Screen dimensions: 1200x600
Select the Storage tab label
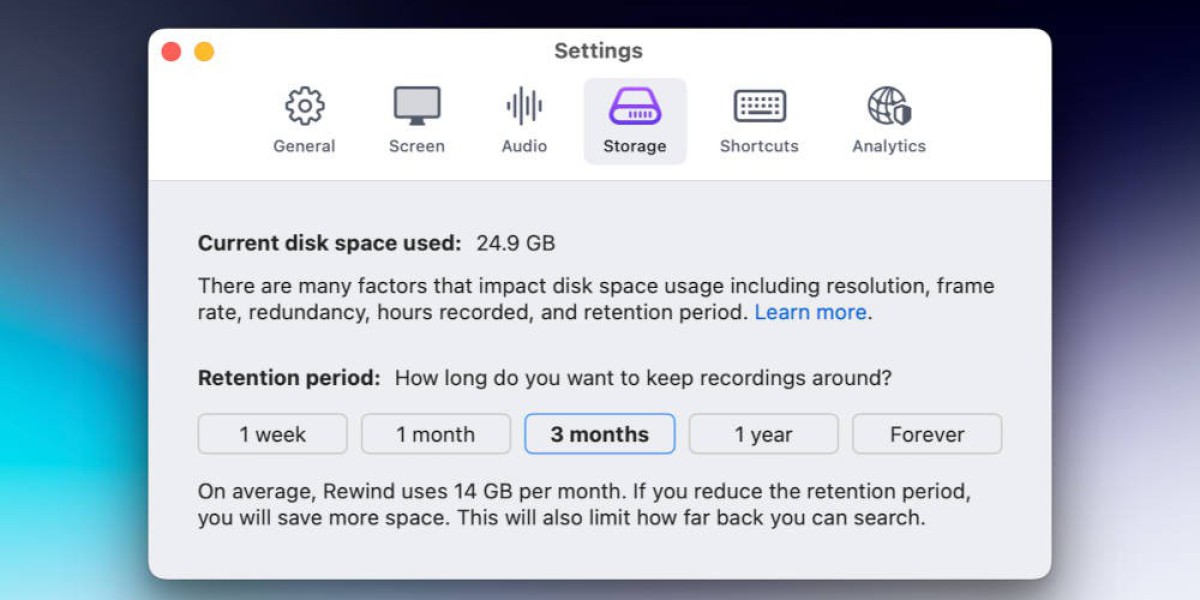click(635, 146)
